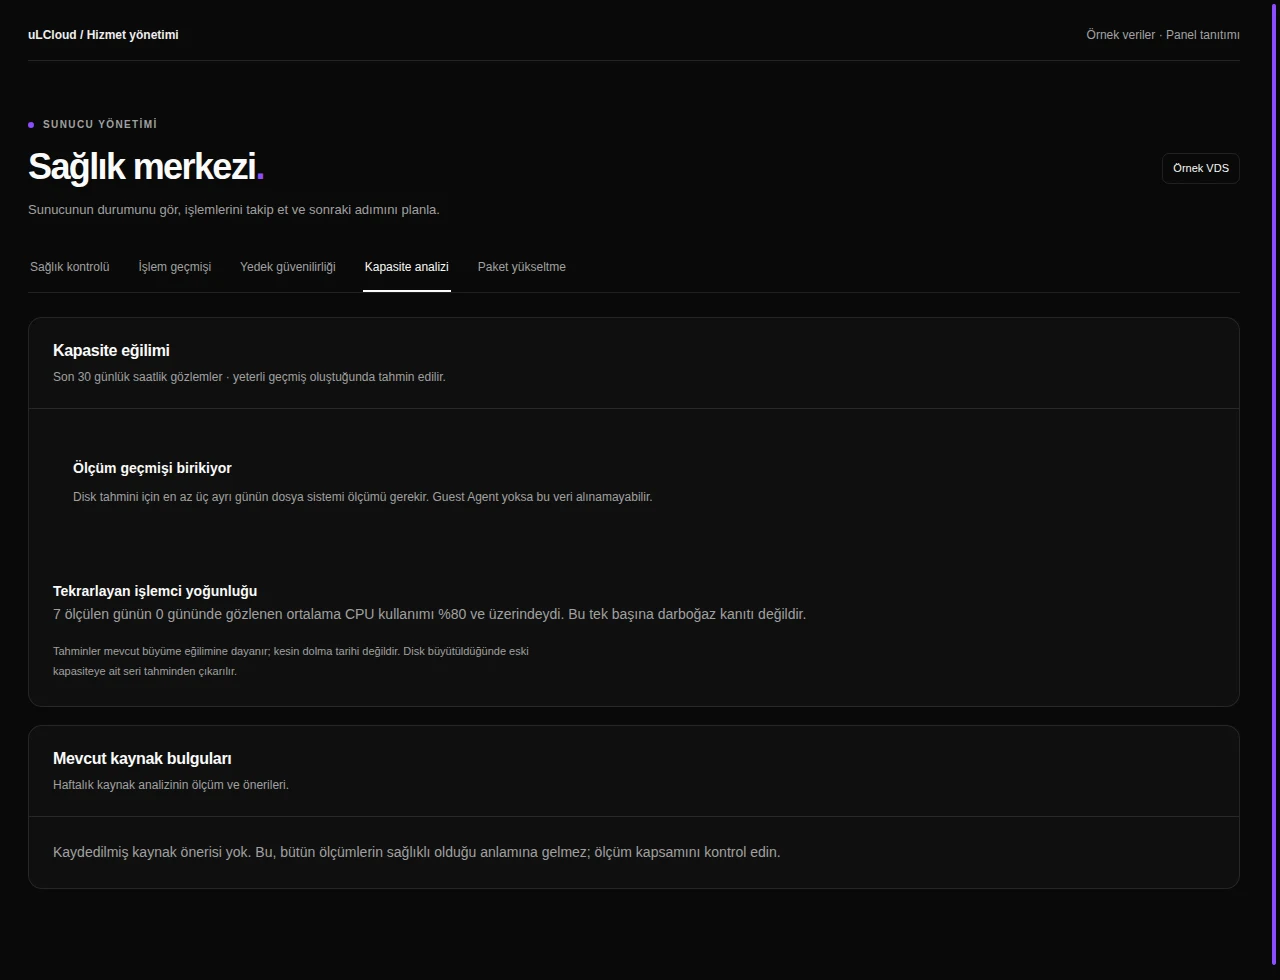
Task: Click the Mevcut kaynak bulguları heading
Action: click(x=142, y=759)
